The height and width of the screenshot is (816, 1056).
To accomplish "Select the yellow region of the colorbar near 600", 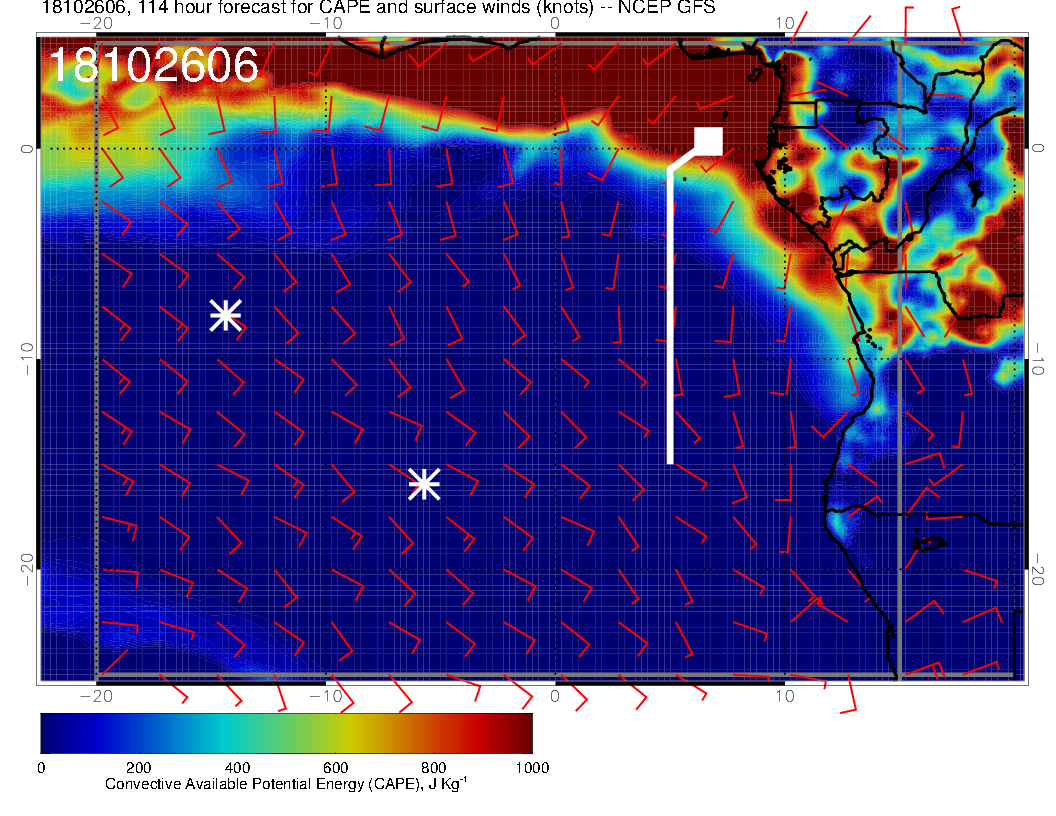I will coord(335,732).
